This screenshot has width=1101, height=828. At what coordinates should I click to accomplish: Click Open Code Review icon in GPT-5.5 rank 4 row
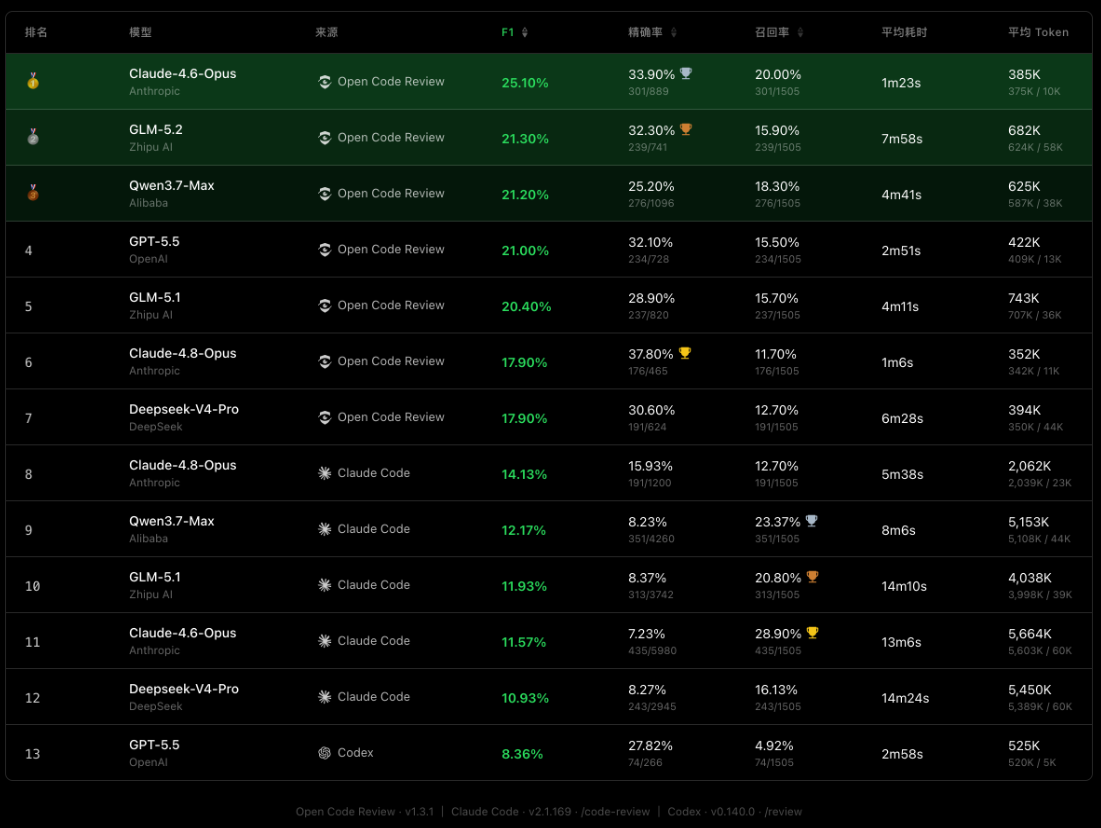click(324, 249)
